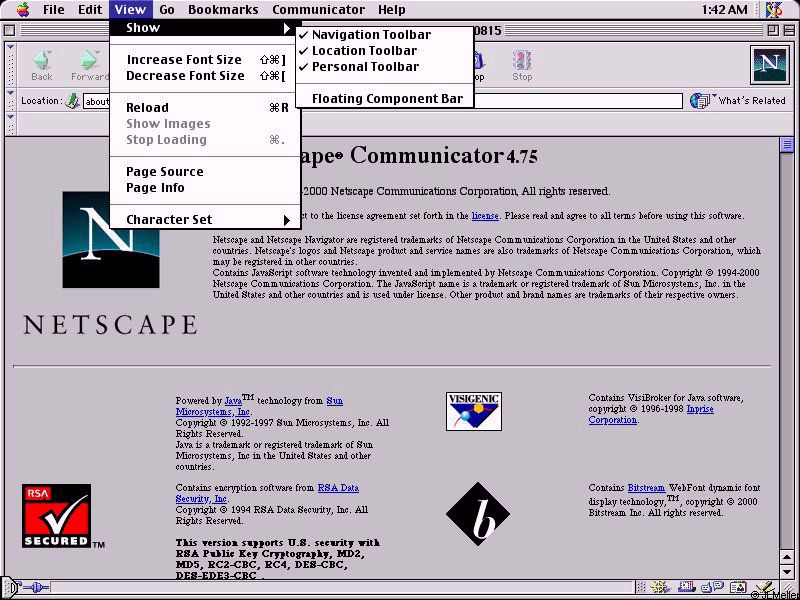Viewport: 800px width, 600px height.
Task: Click the component bar grip handle
Action: [x=641, y=587]
